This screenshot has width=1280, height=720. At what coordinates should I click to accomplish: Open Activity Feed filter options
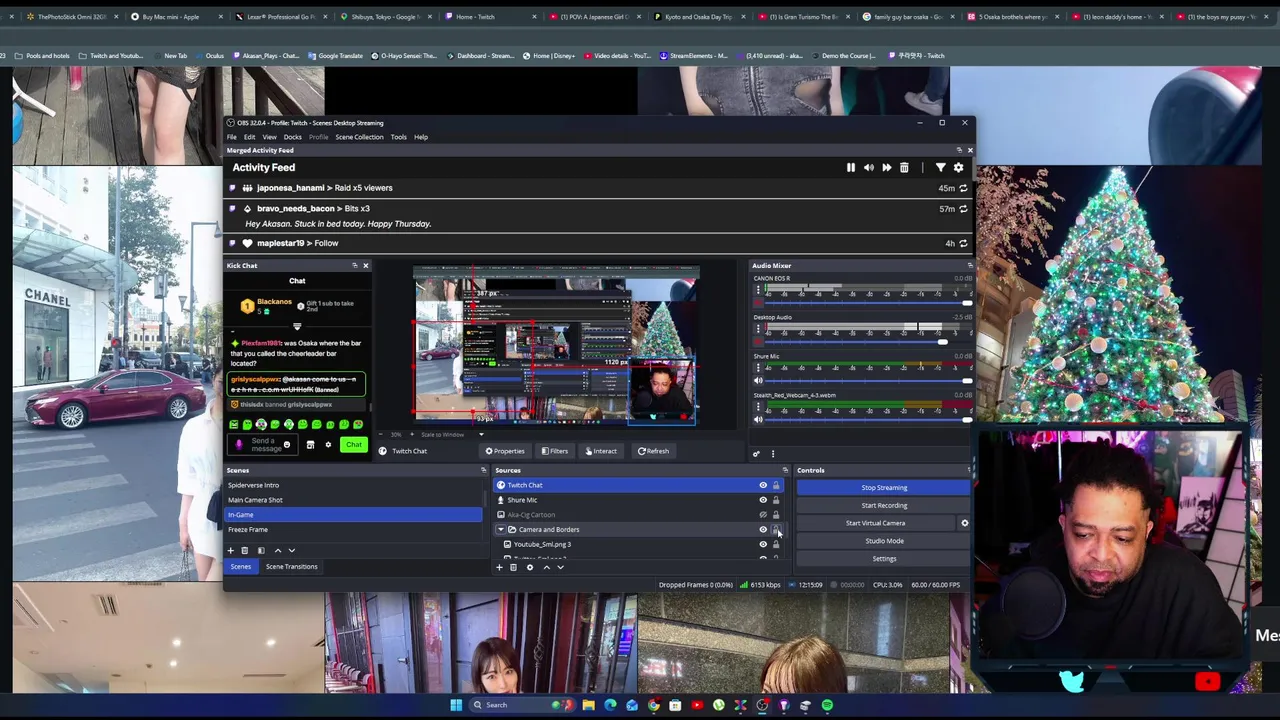click(x=940, y=168)
